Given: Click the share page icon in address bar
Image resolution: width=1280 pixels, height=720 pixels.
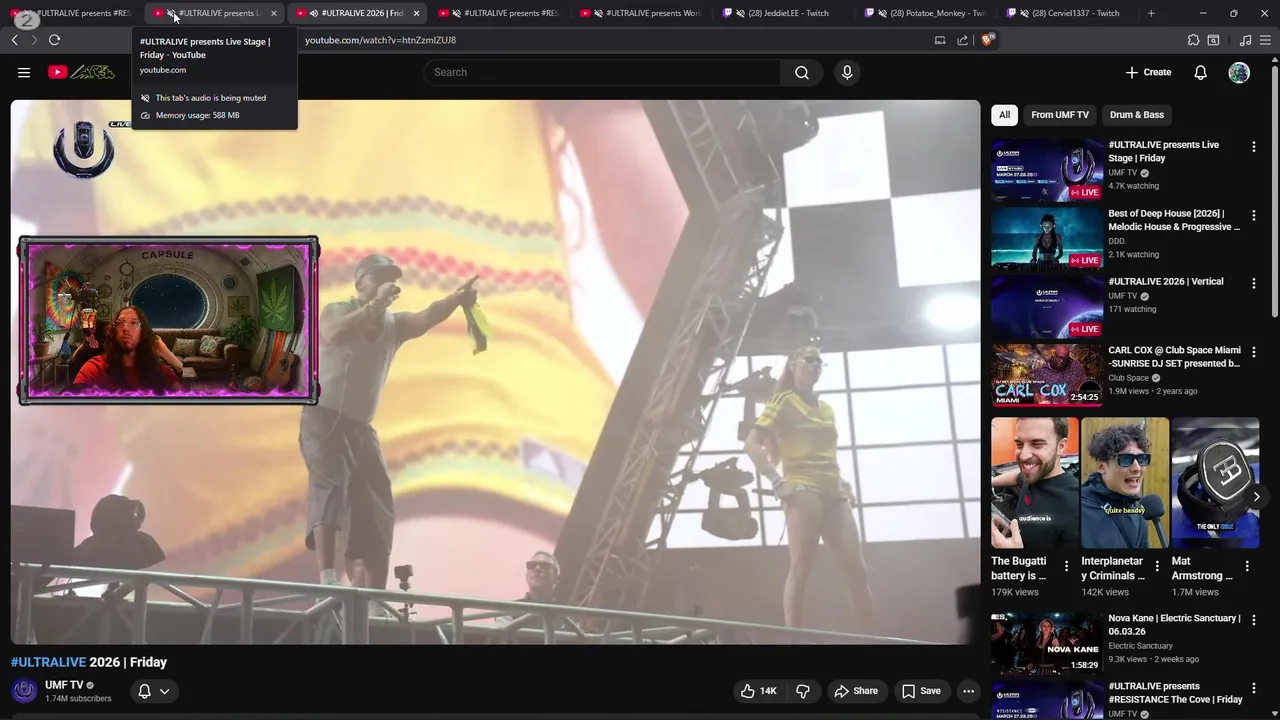Looking at the screenshot, I should [x=962, y=40].
